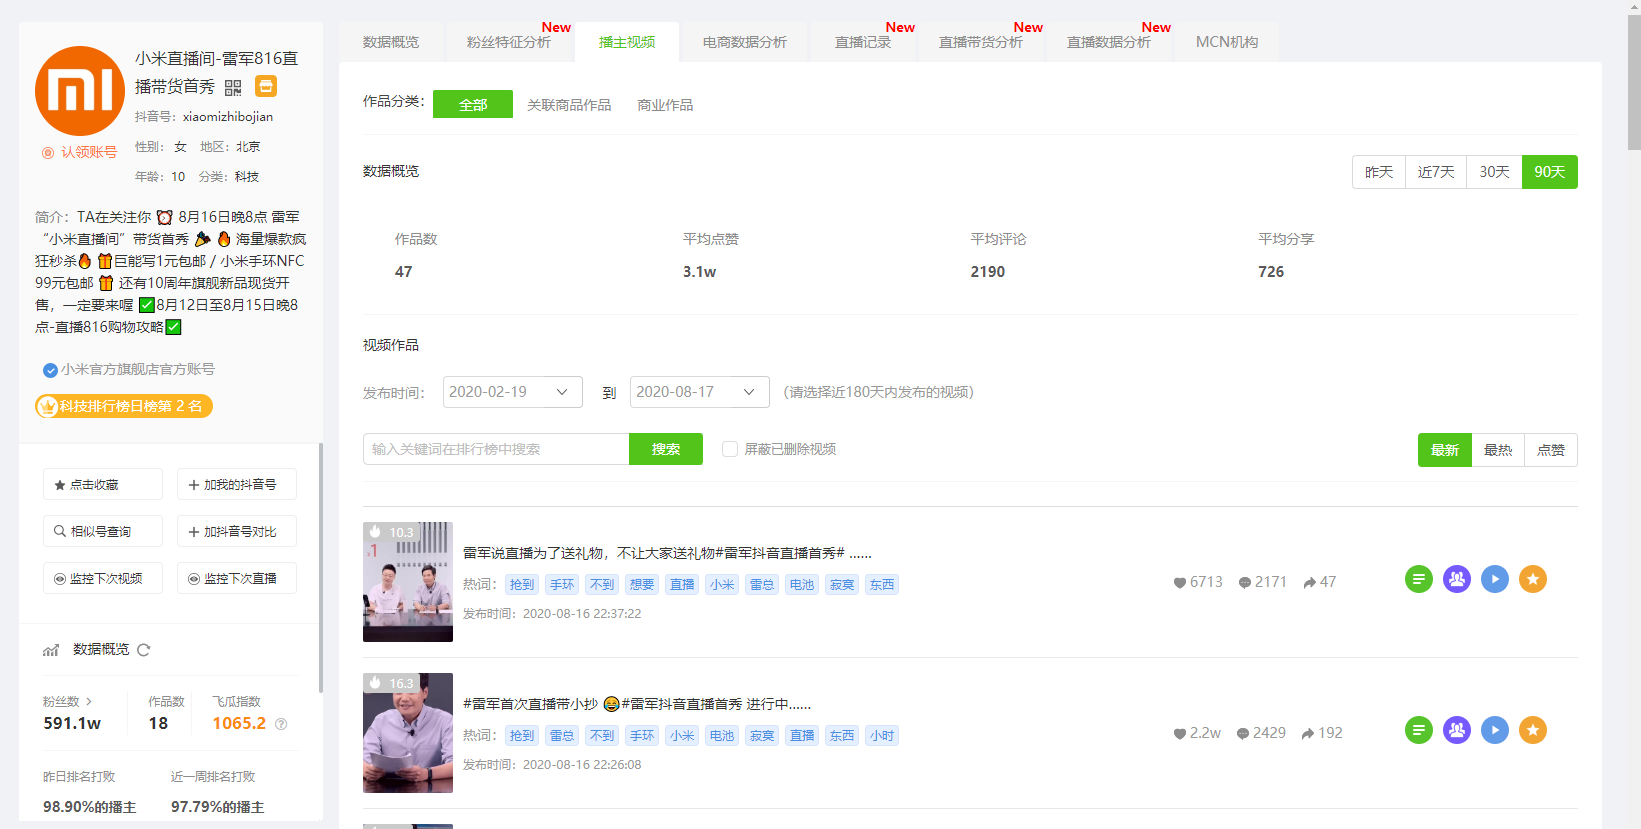Select the 昨天 time range
The height and width of the screenshot is (829, 1641).
1379,172
